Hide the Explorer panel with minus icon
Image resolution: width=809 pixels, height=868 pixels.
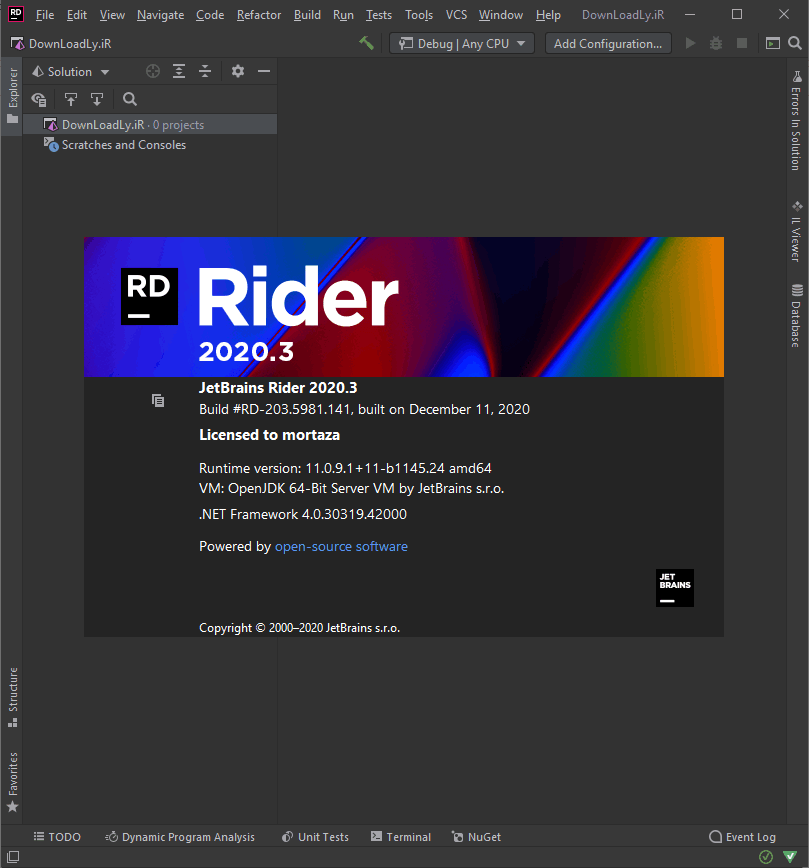(x=264, y=71)
